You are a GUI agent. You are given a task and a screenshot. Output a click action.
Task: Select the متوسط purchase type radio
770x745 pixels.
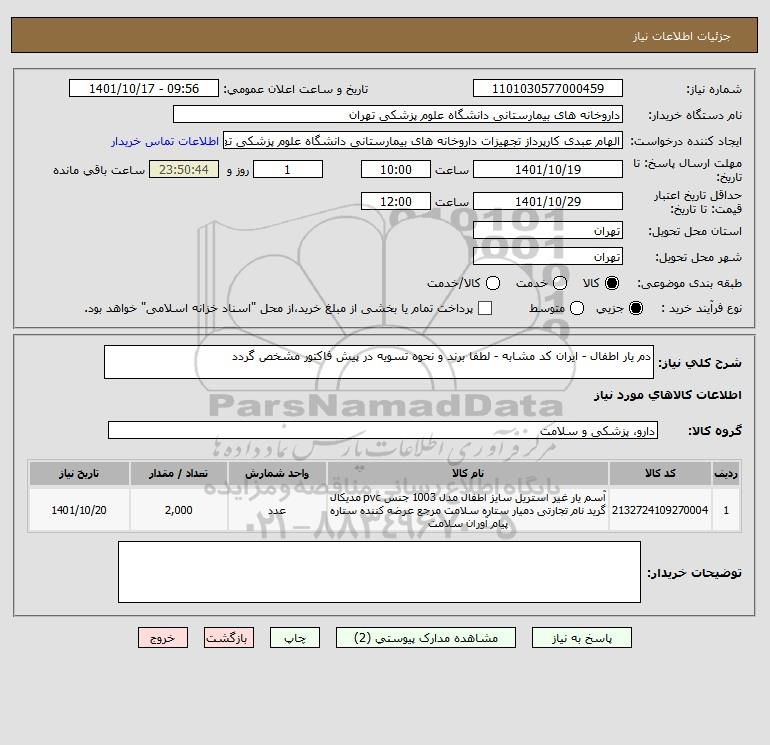[x=577, y=308]
